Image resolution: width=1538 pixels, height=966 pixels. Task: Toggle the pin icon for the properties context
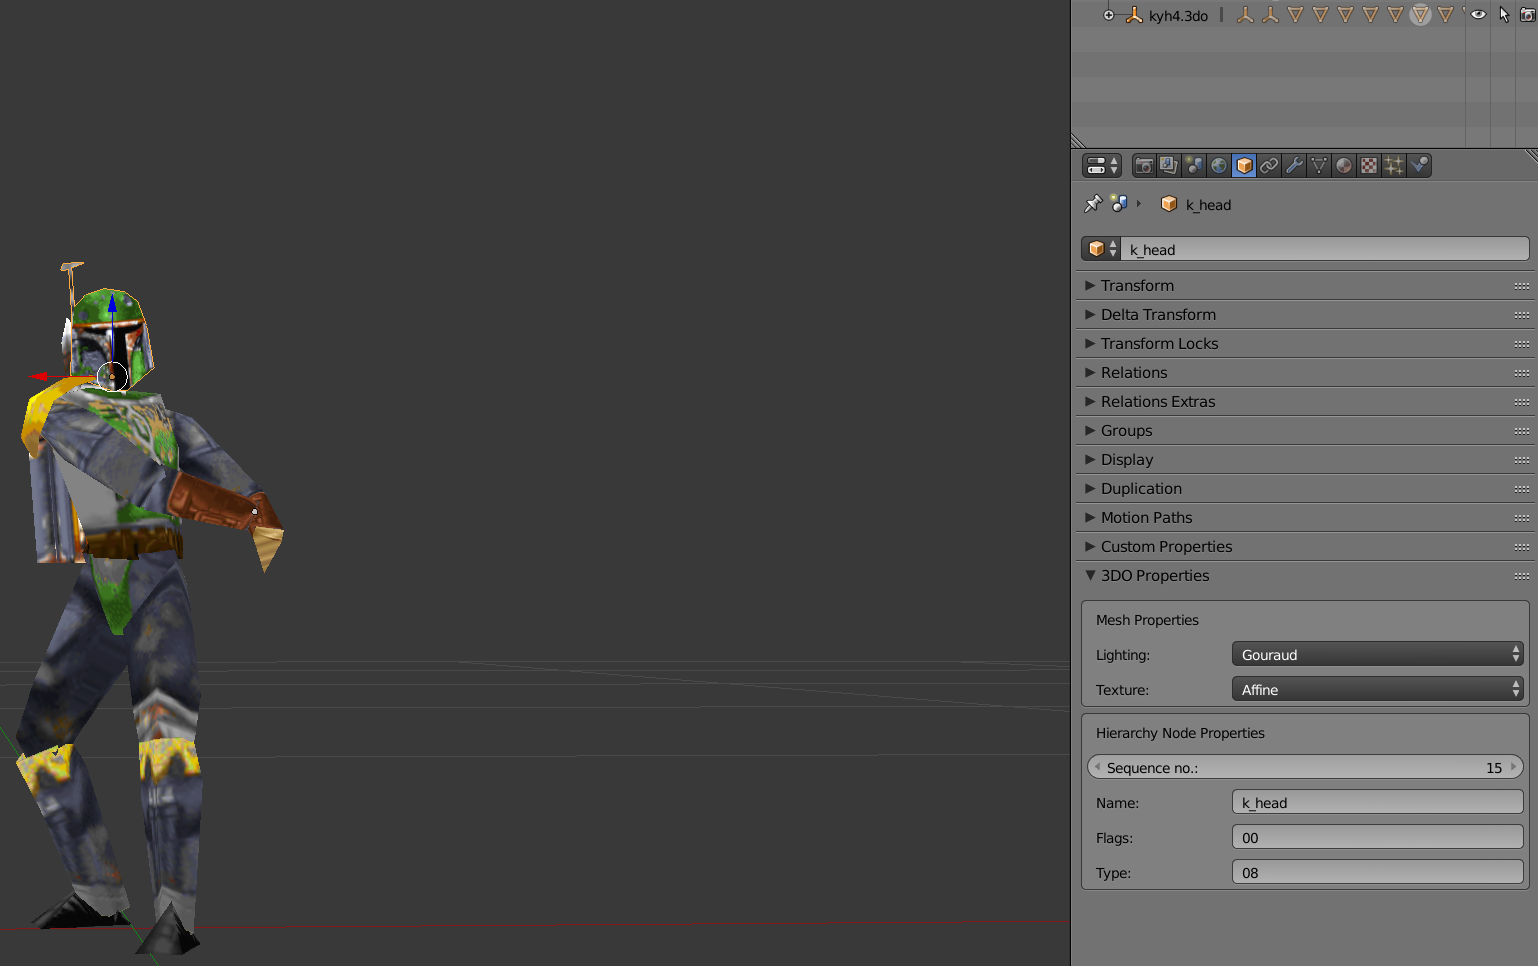pyautogui.click(x=1093, y=204)
